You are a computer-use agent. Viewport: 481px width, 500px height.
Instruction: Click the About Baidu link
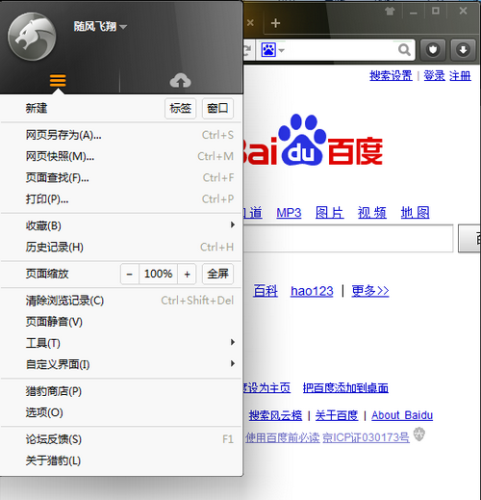[402, 415]
